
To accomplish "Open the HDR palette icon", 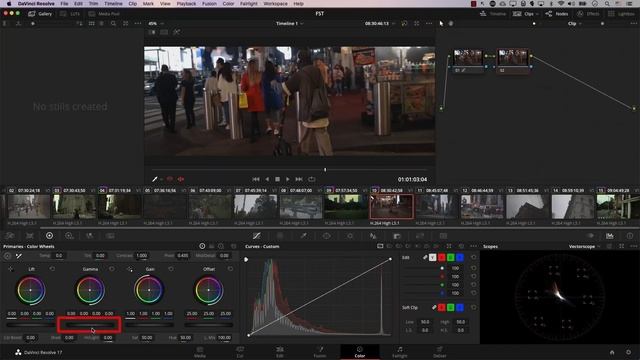I will 69,236.
